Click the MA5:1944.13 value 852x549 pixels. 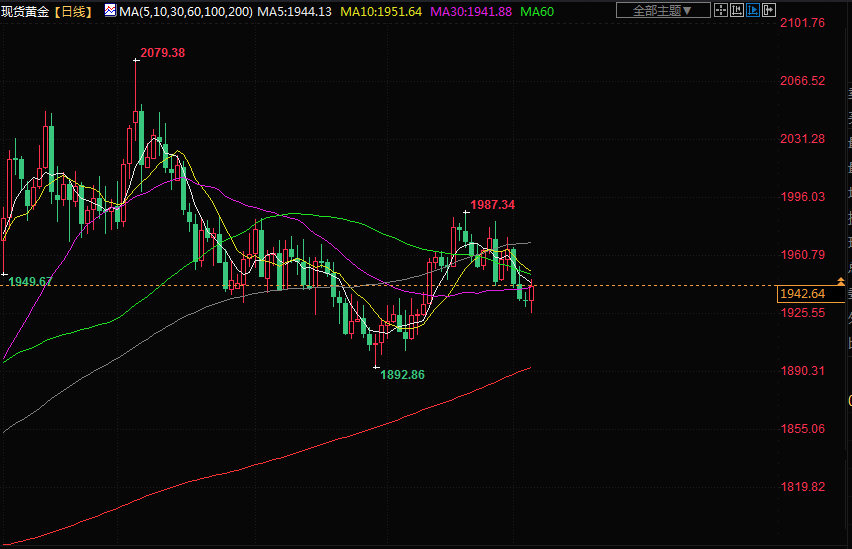pos(295,11)
